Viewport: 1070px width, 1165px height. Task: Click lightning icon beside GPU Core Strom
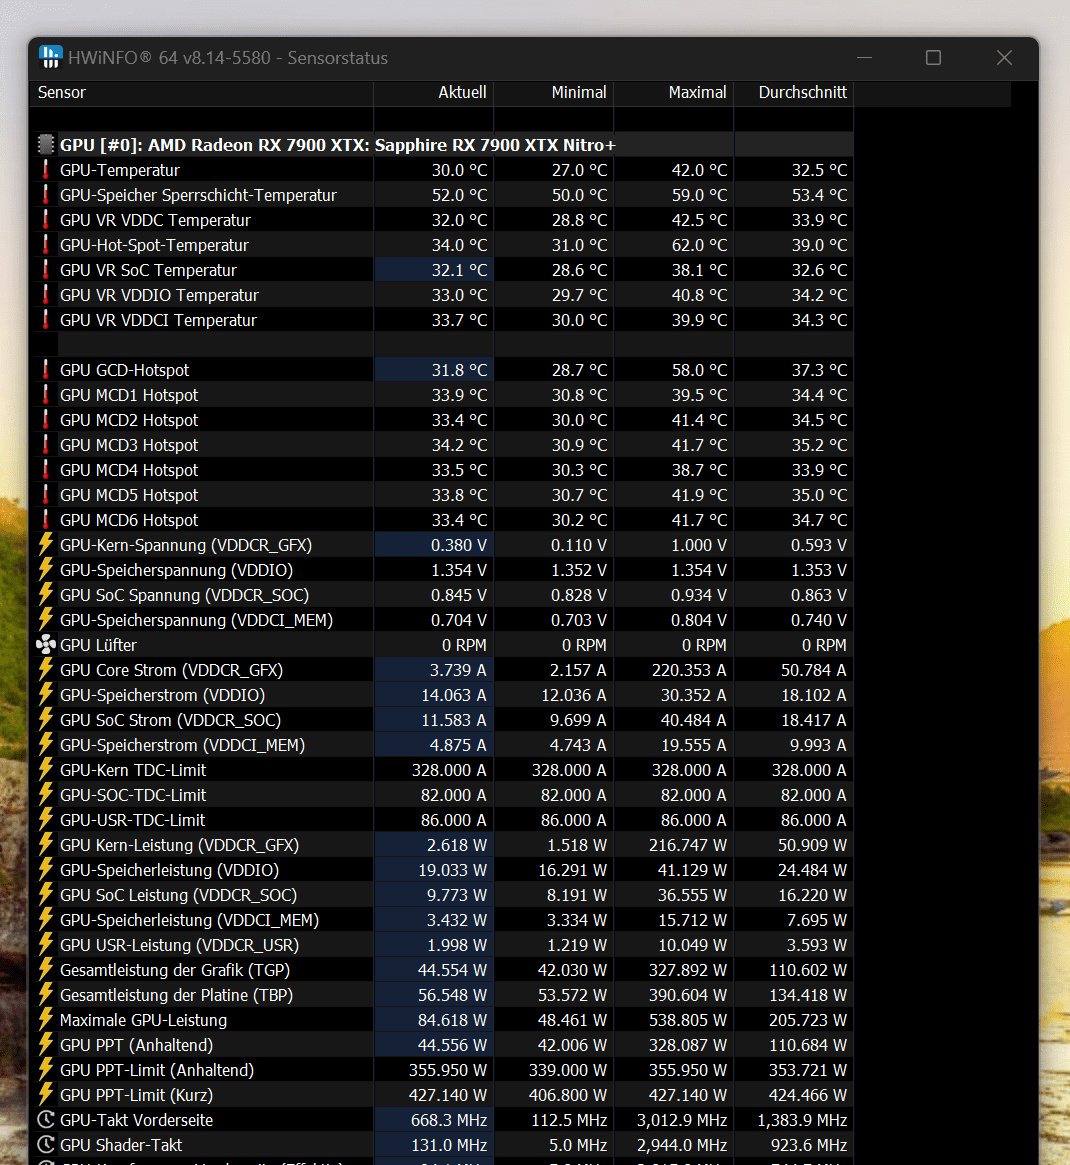tap(46, 669)
